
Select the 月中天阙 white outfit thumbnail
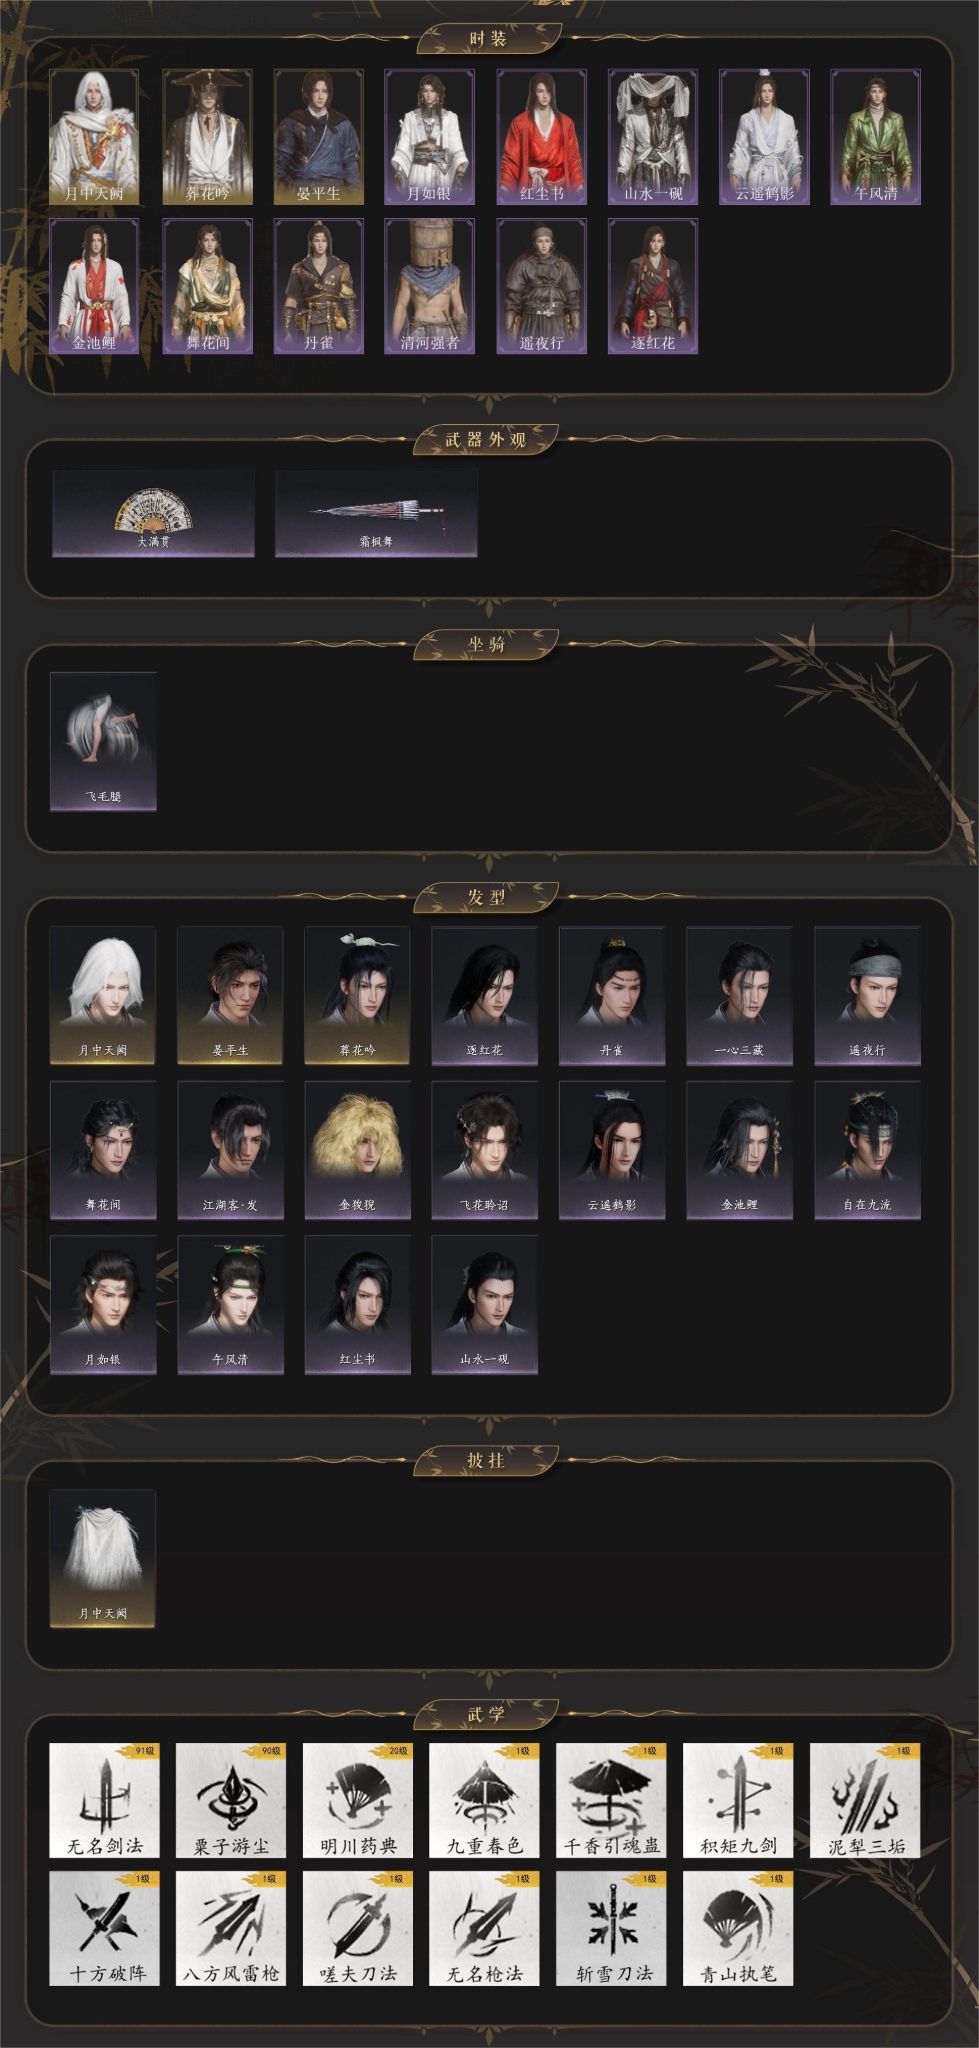point(94,137)
